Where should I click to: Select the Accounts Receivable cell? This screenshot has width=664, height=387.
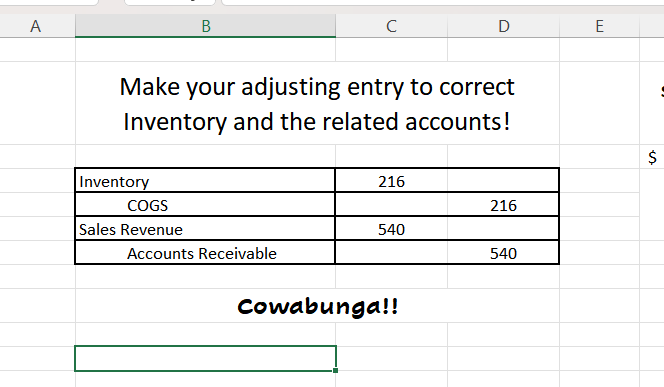[205, 253]
